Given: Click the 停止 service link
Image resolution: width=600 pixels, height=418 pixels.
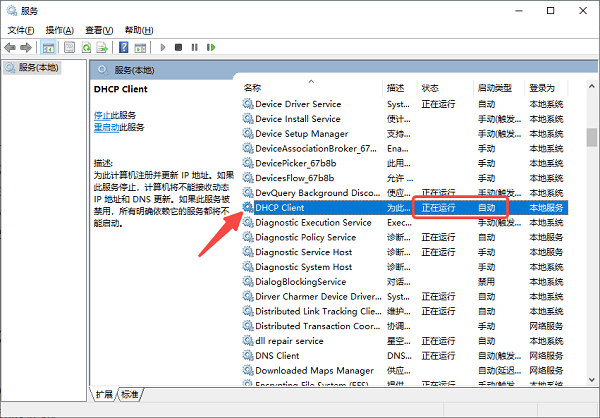Looking at the screenshot, I should [x=102, y=115].
